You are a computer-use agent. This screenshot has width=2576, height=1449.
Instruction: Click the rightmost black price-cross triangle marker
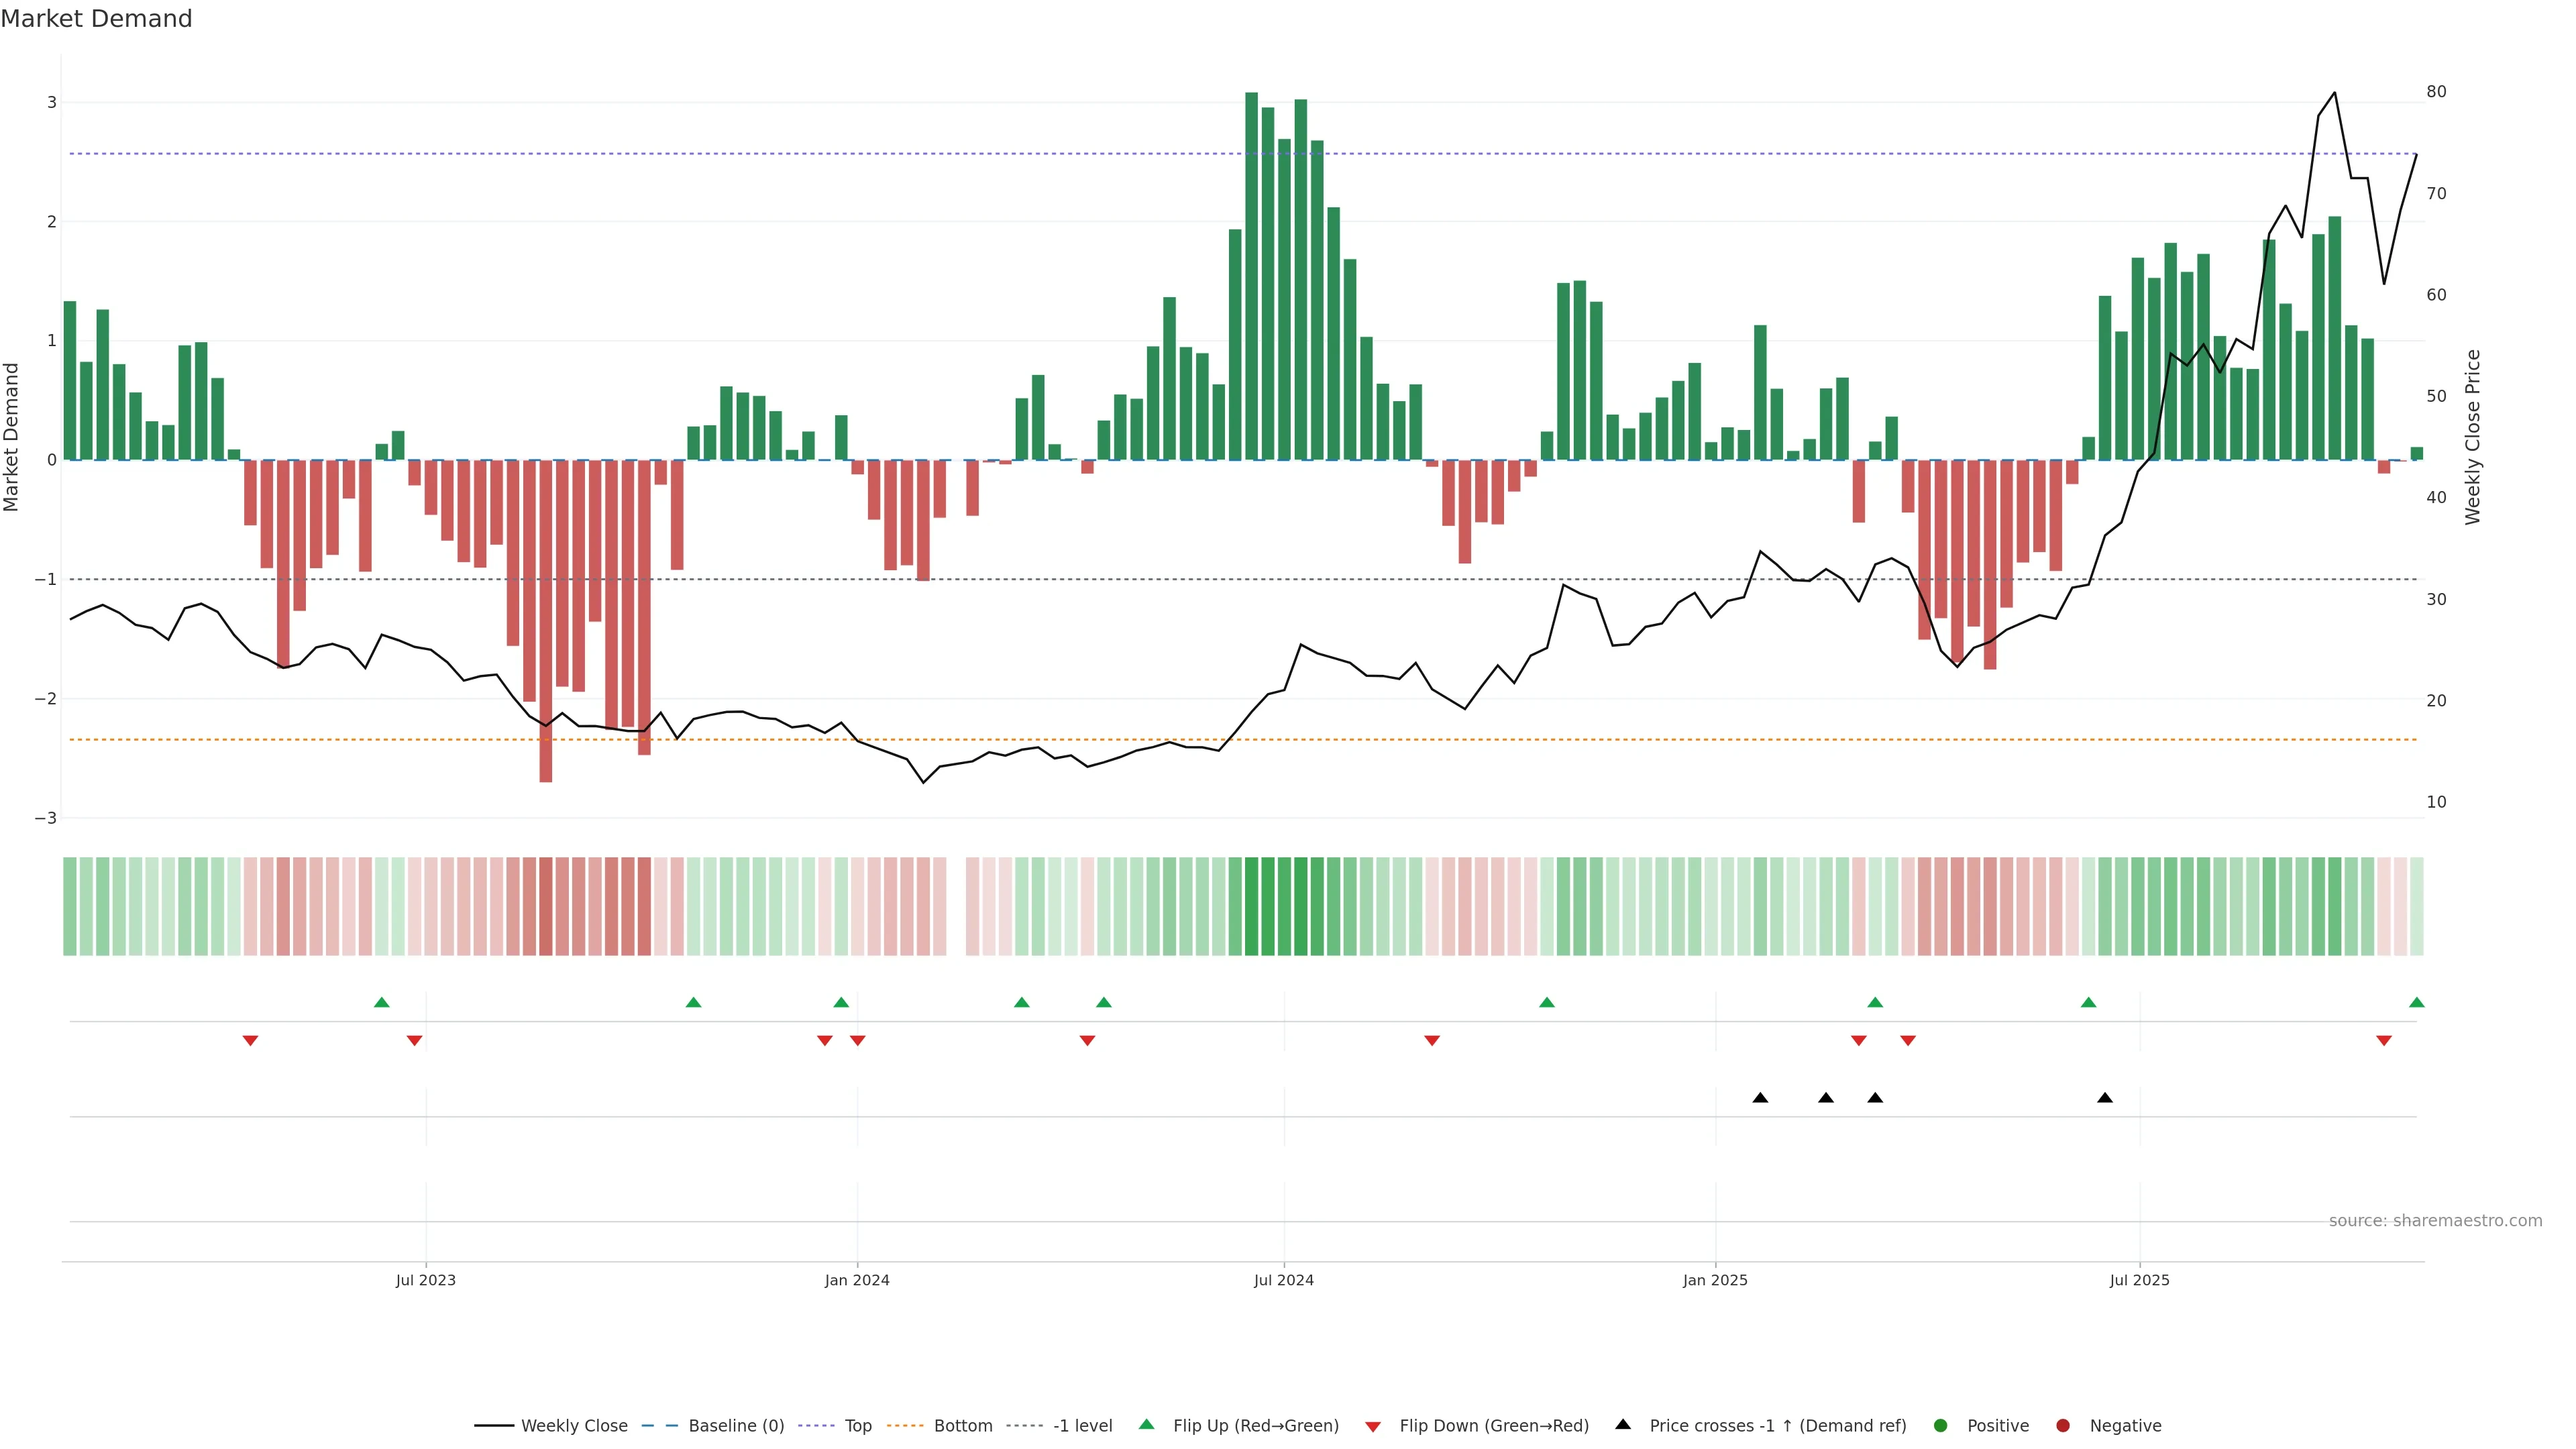click(2105, 1098)
